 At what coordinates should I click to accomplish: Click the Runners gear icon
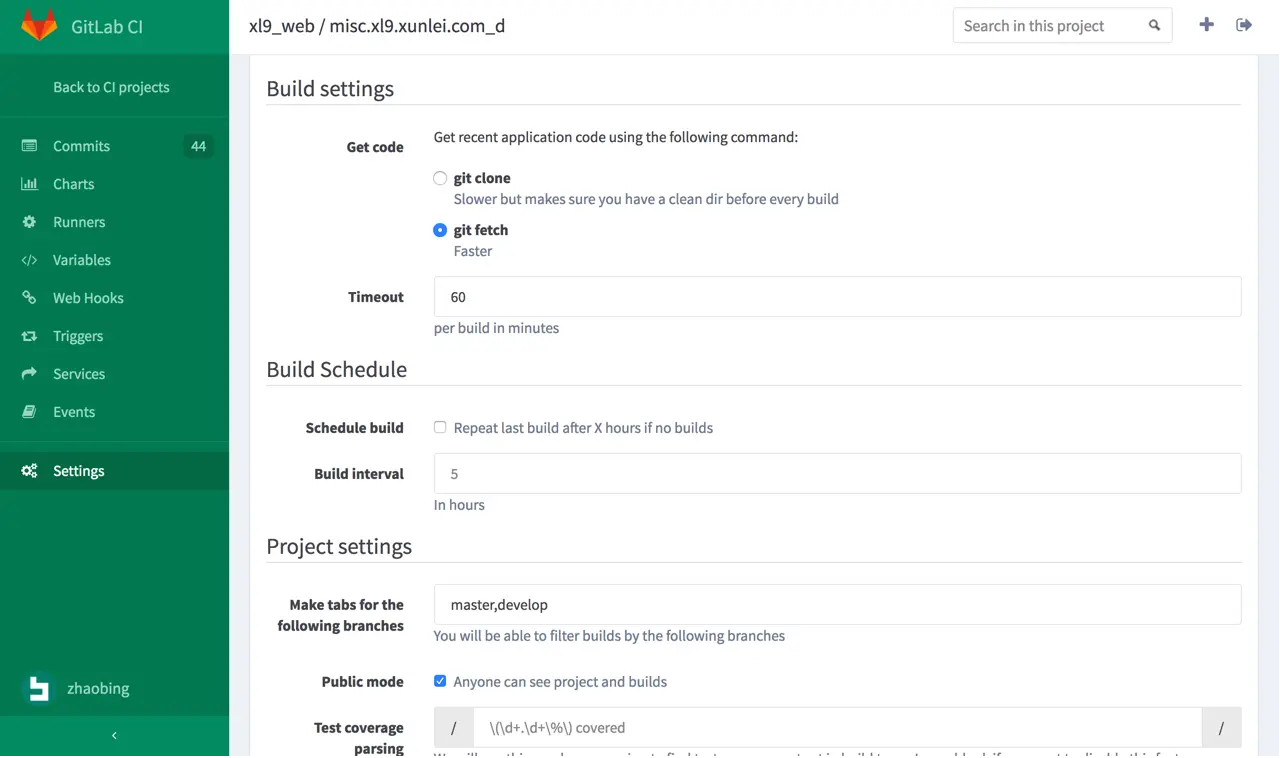coord(29,222)
